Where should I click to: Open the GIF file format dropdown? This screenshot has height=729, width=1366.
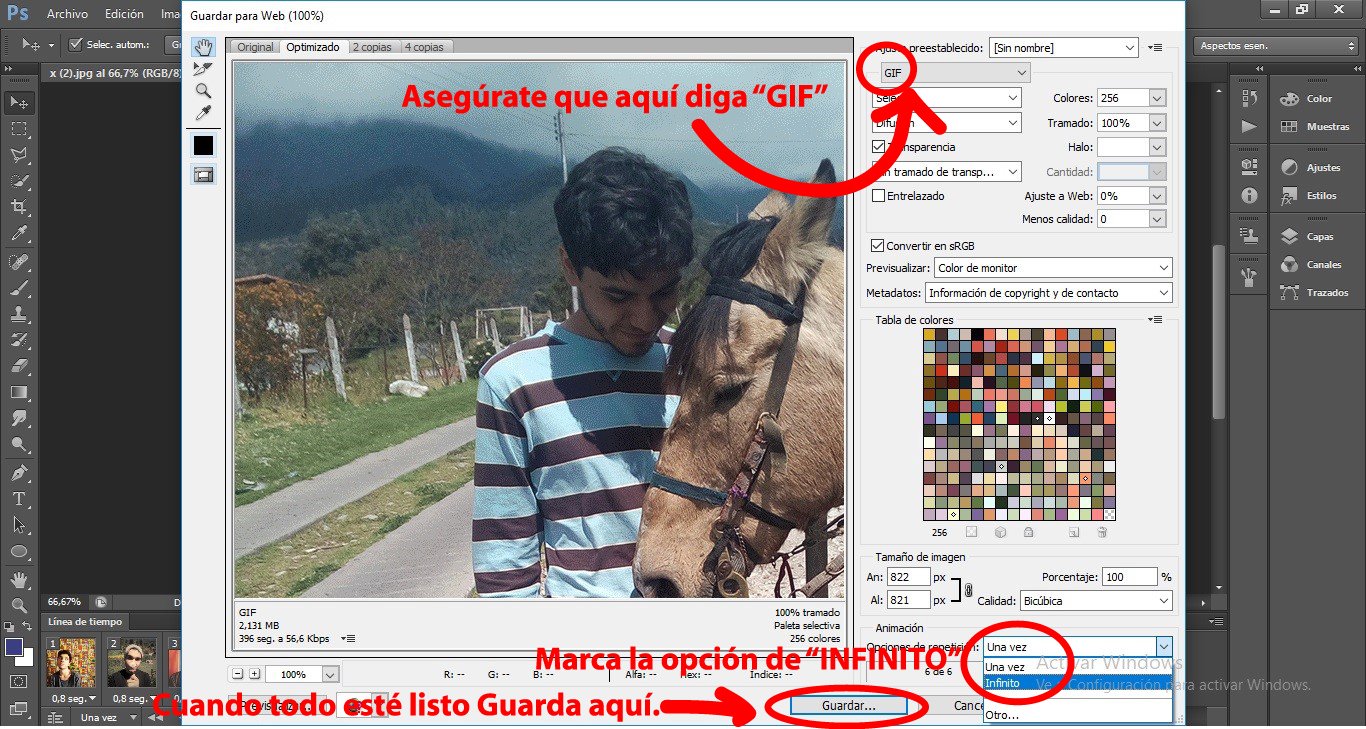click(955, 73)
